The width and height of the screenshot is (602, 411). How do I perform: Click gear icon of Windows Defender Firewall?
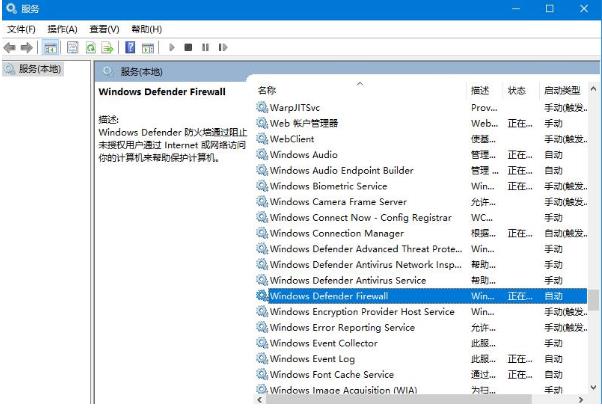coord(262,296)
